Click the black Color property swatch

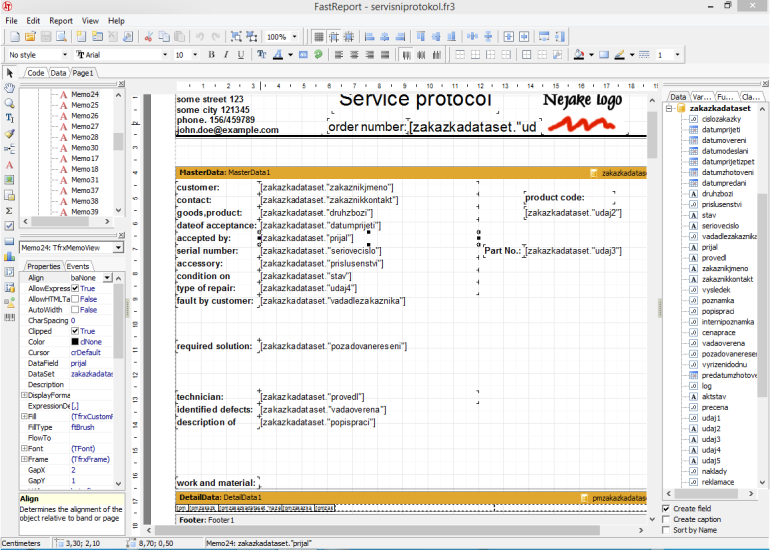[75, 342]
